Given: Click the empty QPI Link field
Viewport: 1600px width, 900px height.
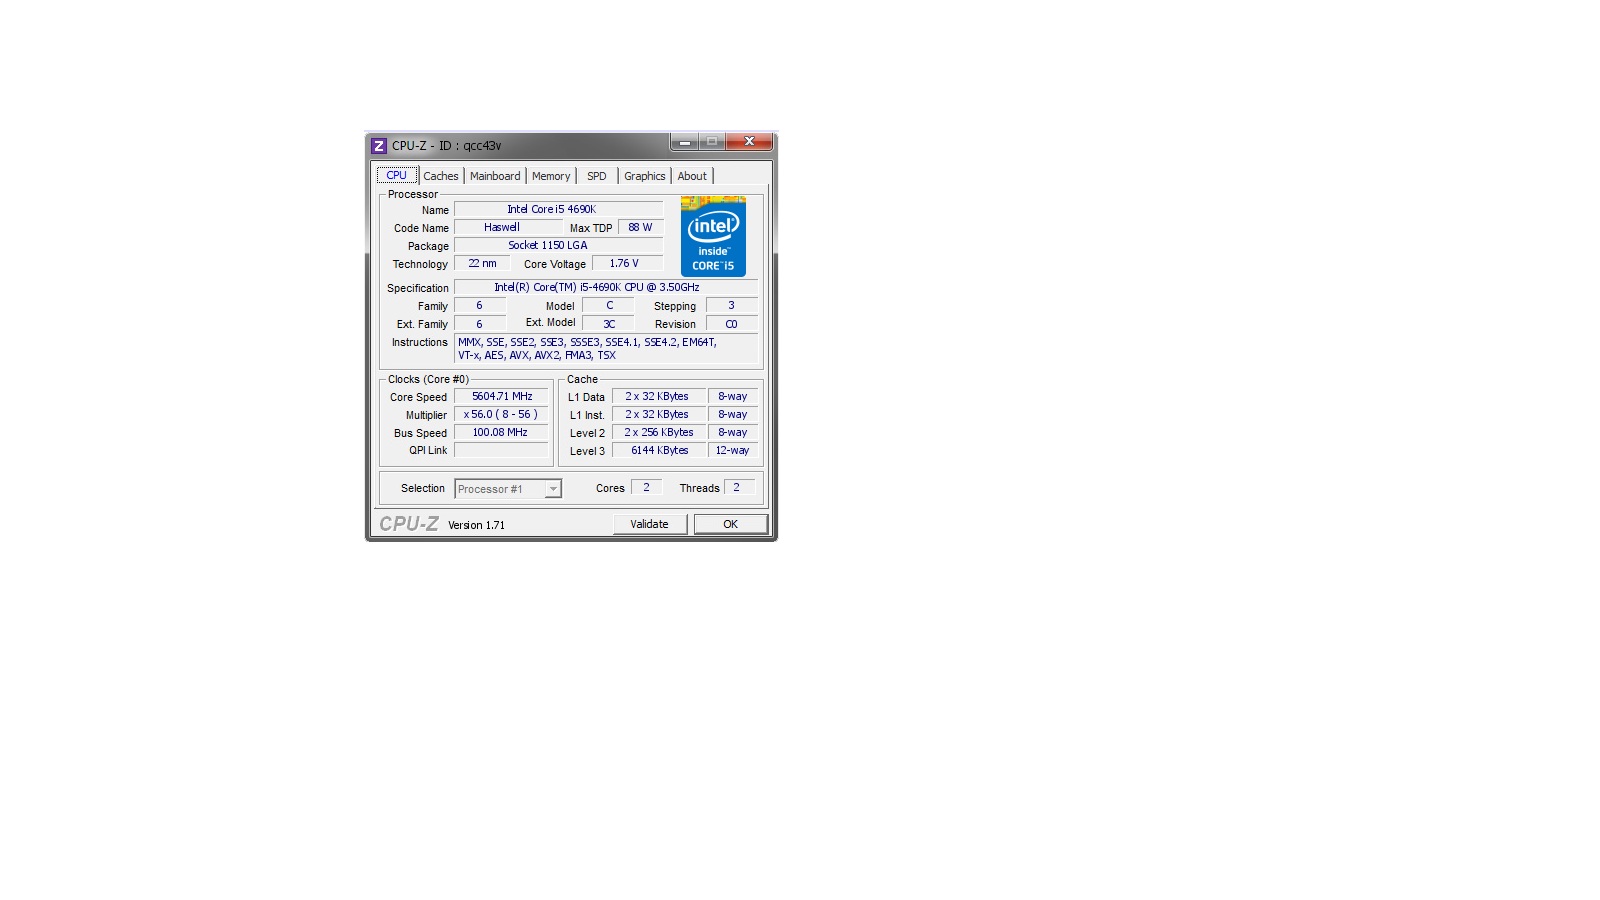Looking at the screenshot, I should point(502,450).
